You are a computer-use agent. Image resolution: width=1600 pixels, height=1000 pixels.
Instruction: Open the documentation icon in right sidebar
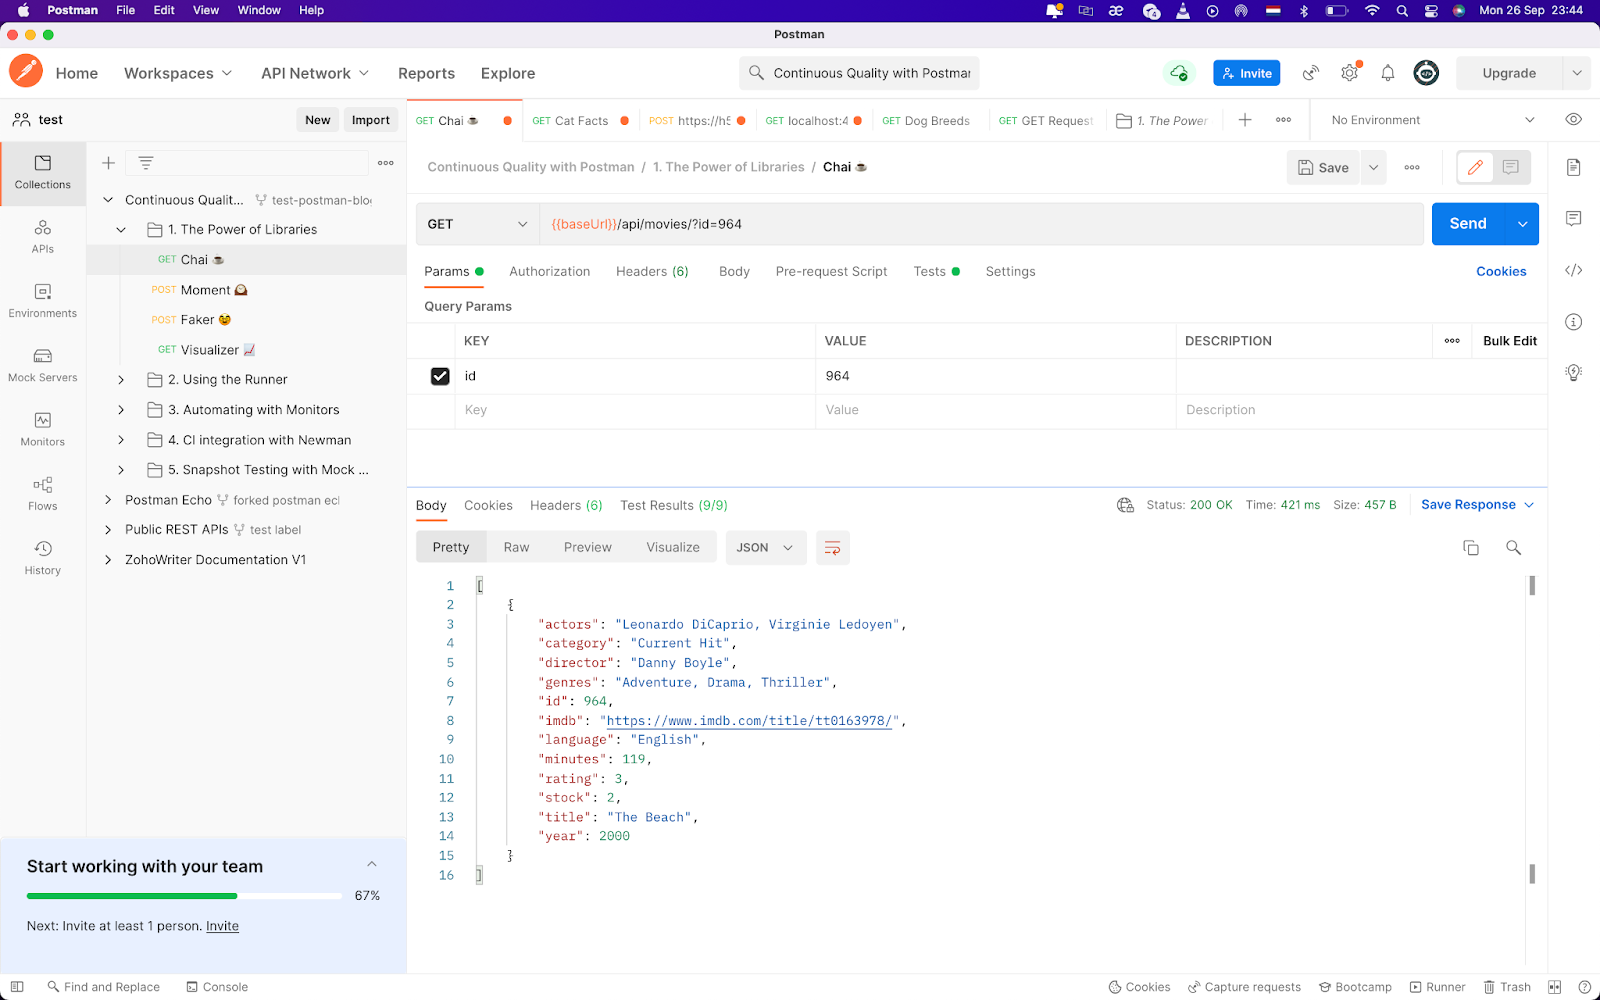1574,167
